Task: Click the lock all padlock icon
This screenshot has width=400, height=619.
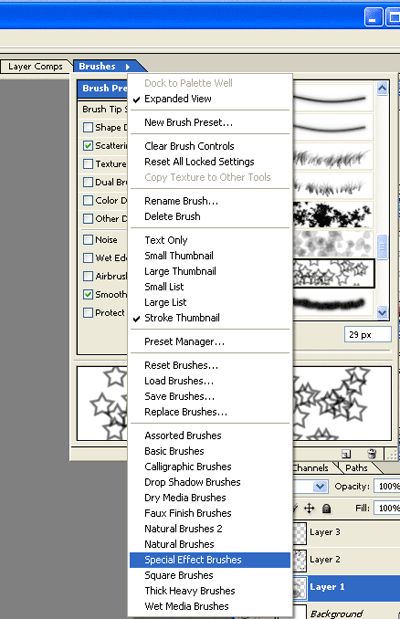Action: tap(327, 508)
